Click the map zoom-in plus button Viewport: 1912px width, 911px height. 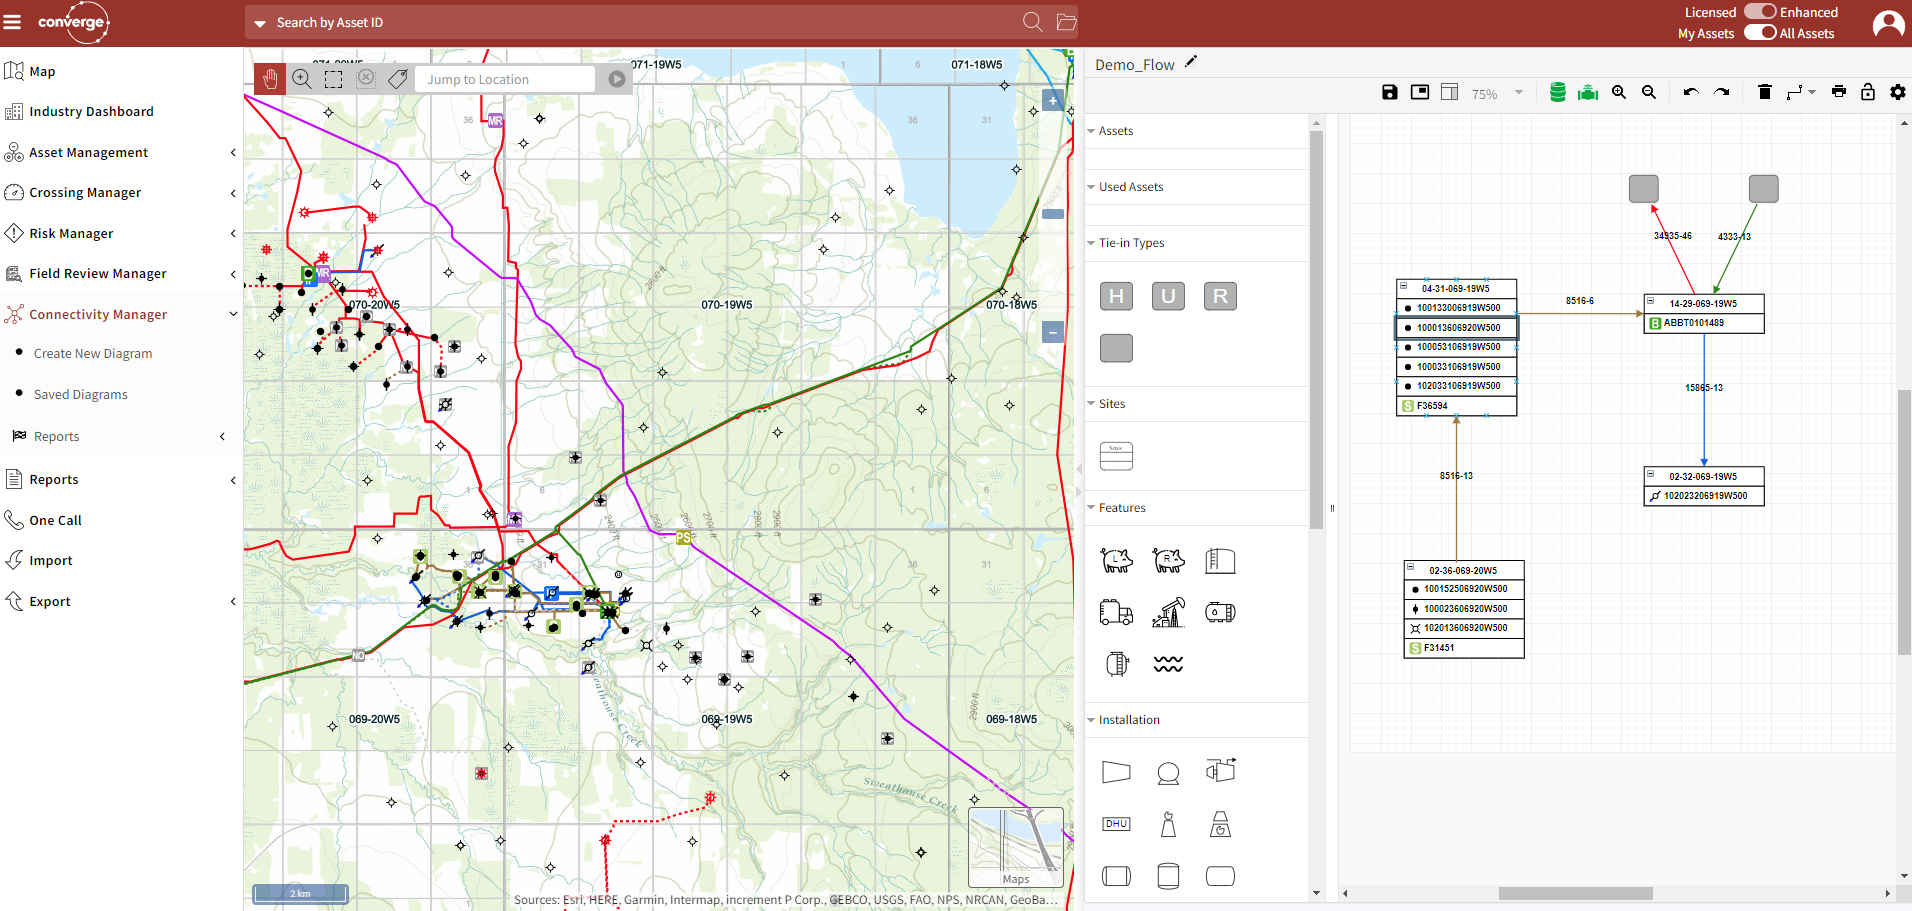pyautogui.click(x=1053, y=100)
